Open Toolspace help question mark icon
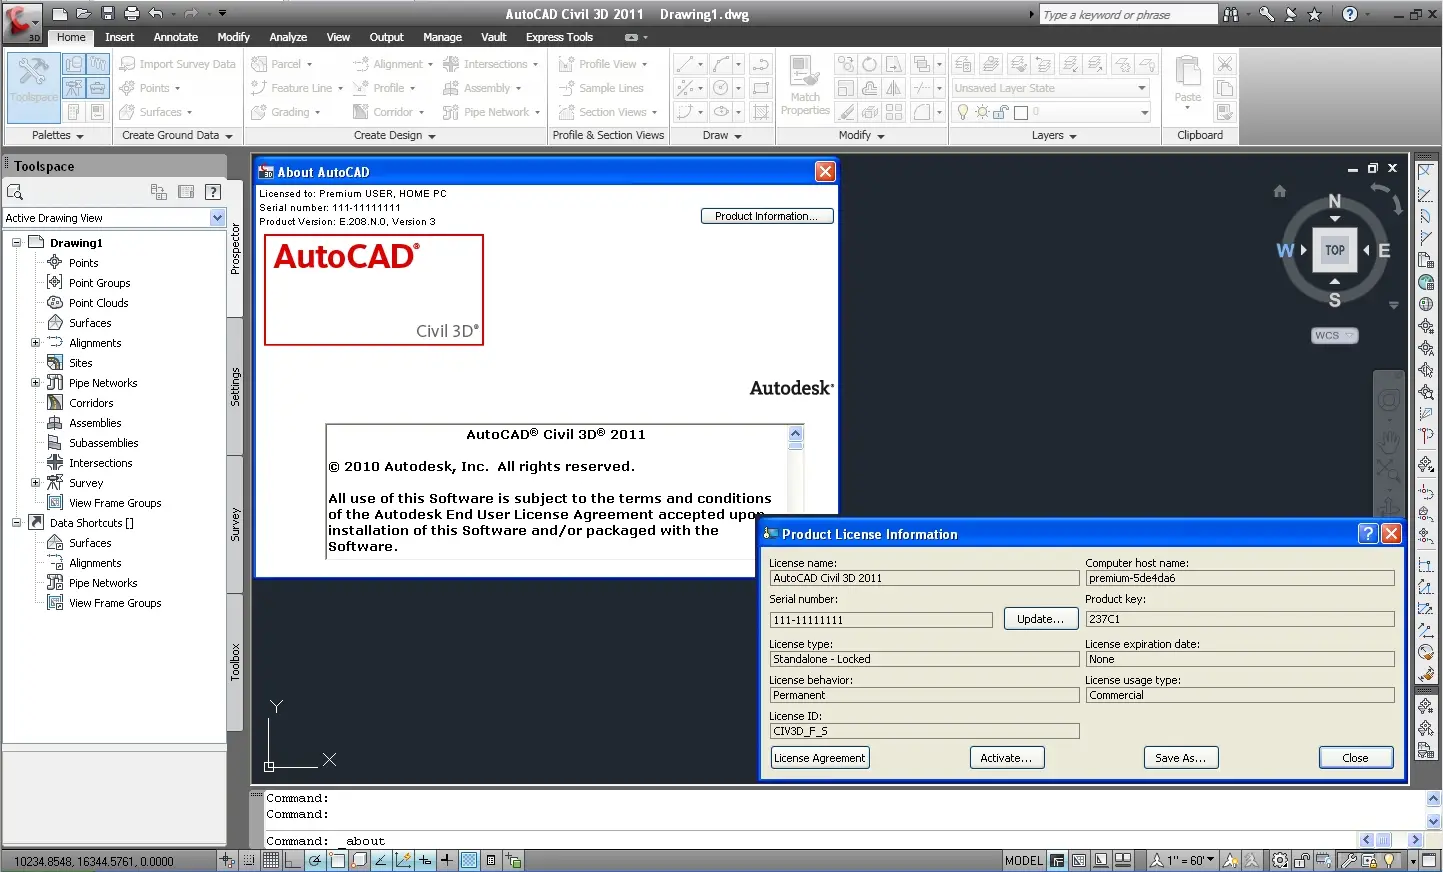The width and height of the screenshot is (1443, 872). pyautogui.click(x=212, y=192)
